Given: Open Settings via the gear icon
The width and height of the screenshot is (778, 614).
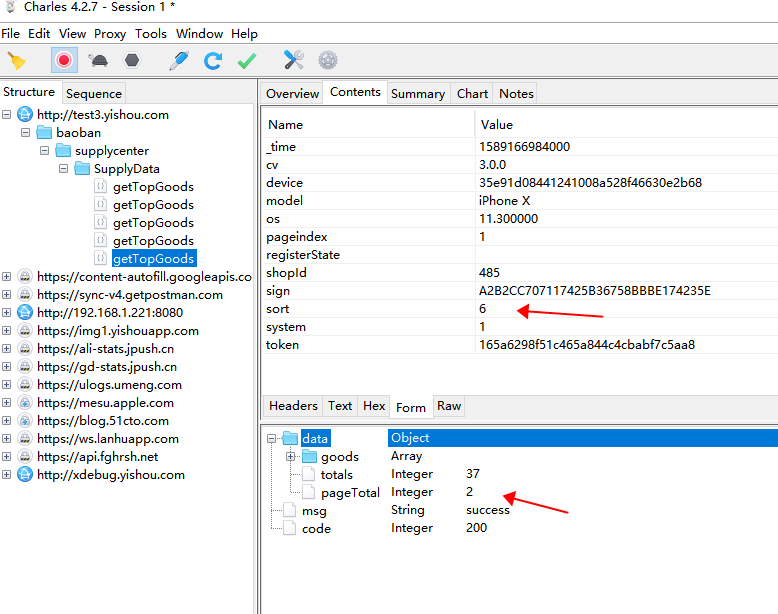Looking at the screenshot, I should (328, 61).
